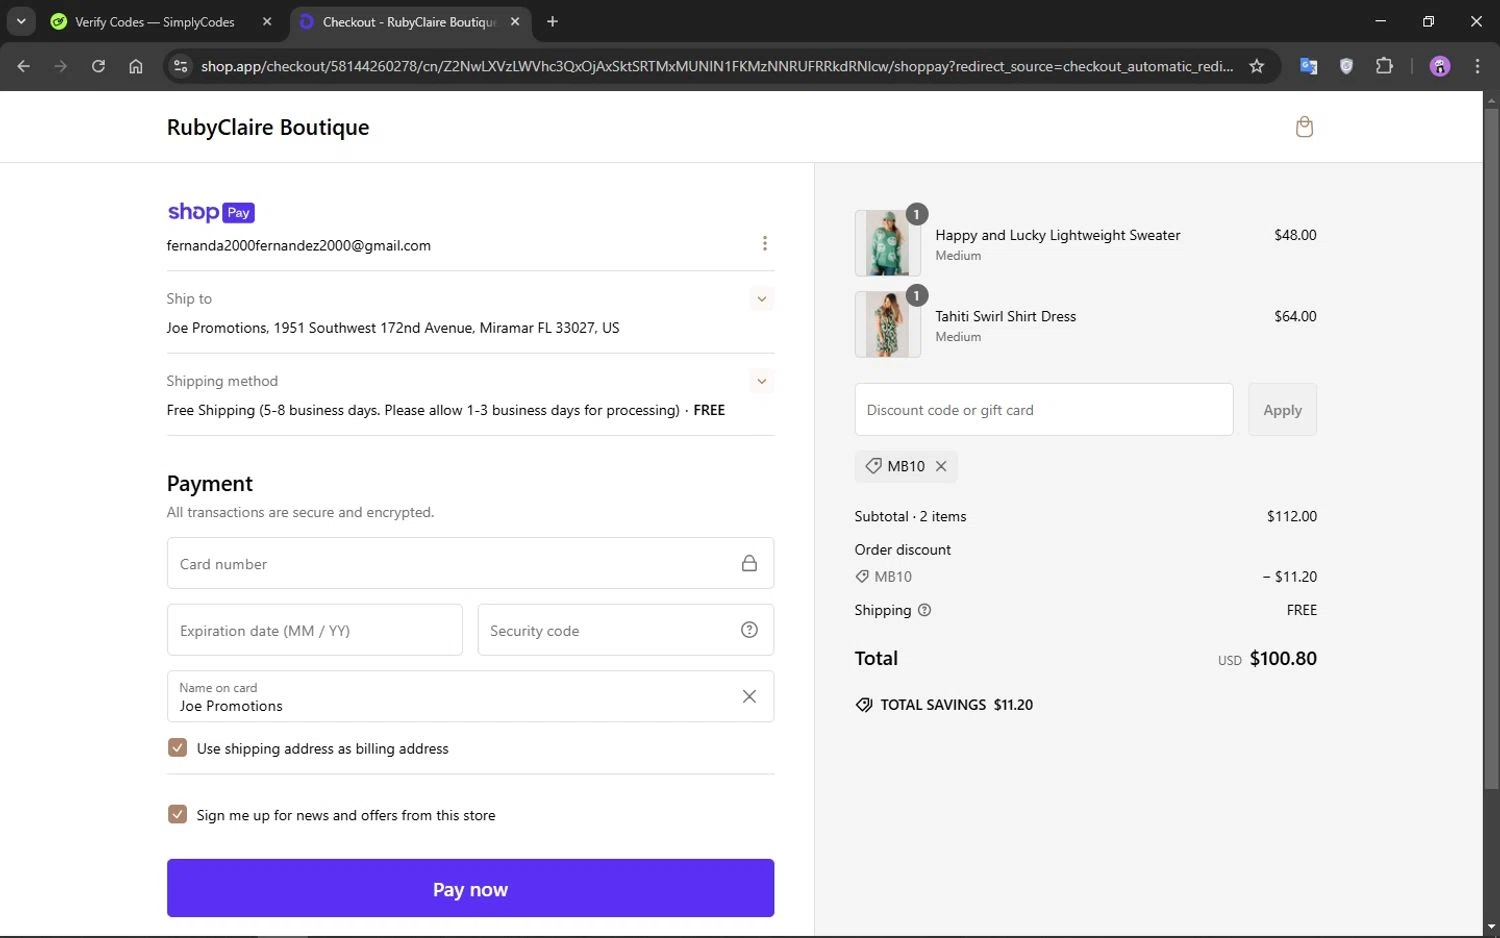
Task: Remove the MB10 discount code tag
Action: pyautogui.click(x=941, y=466)
